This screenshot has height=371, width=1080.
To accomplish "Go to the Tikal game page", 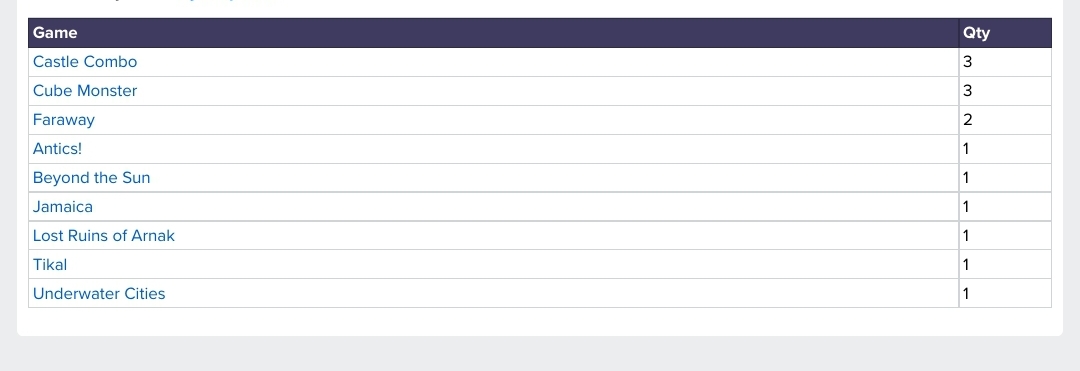I will [x=50, y=264].
